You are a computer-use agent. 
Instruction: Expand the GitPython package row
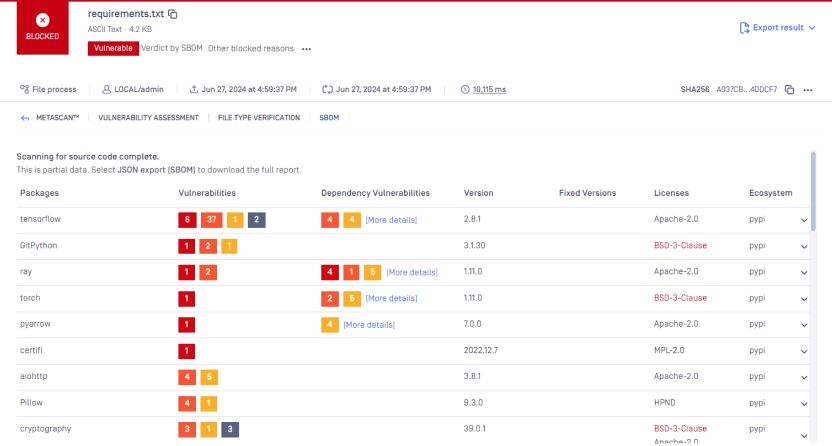point(804,247)
